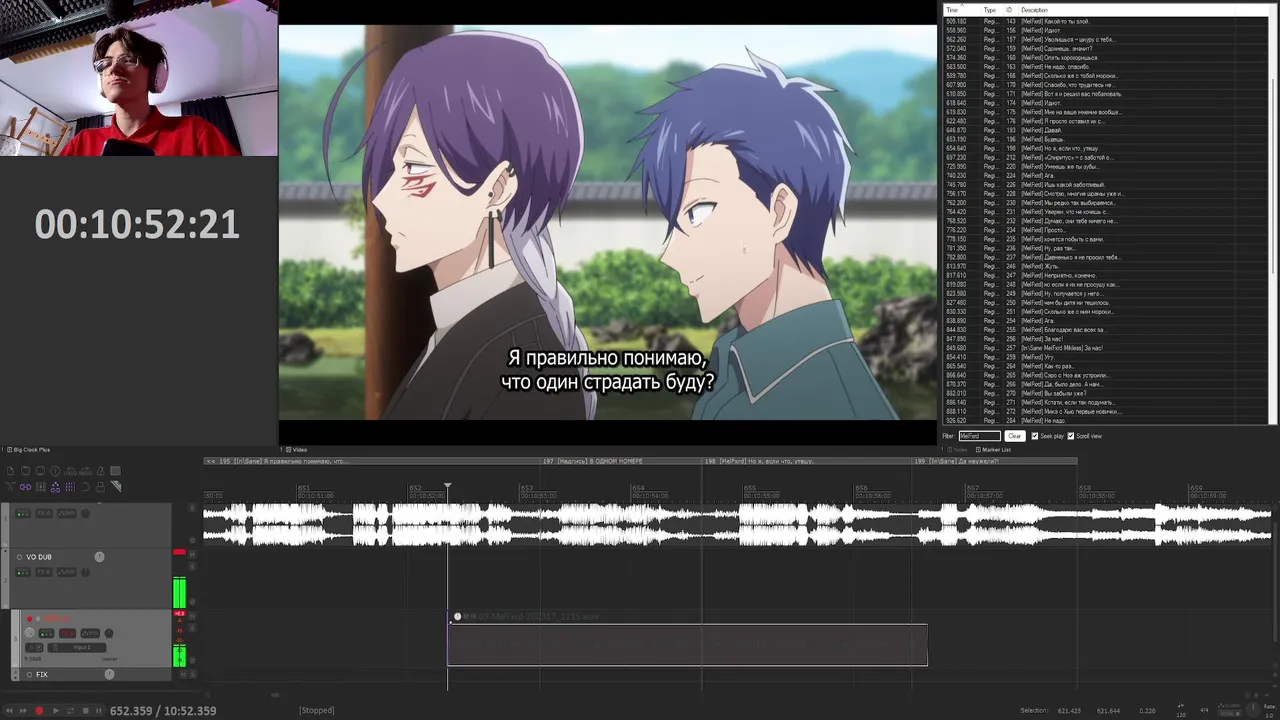Viewport: 1280px width, 720px height.
Task: Sort marker list by Description column
Action: click(1034, 10)
